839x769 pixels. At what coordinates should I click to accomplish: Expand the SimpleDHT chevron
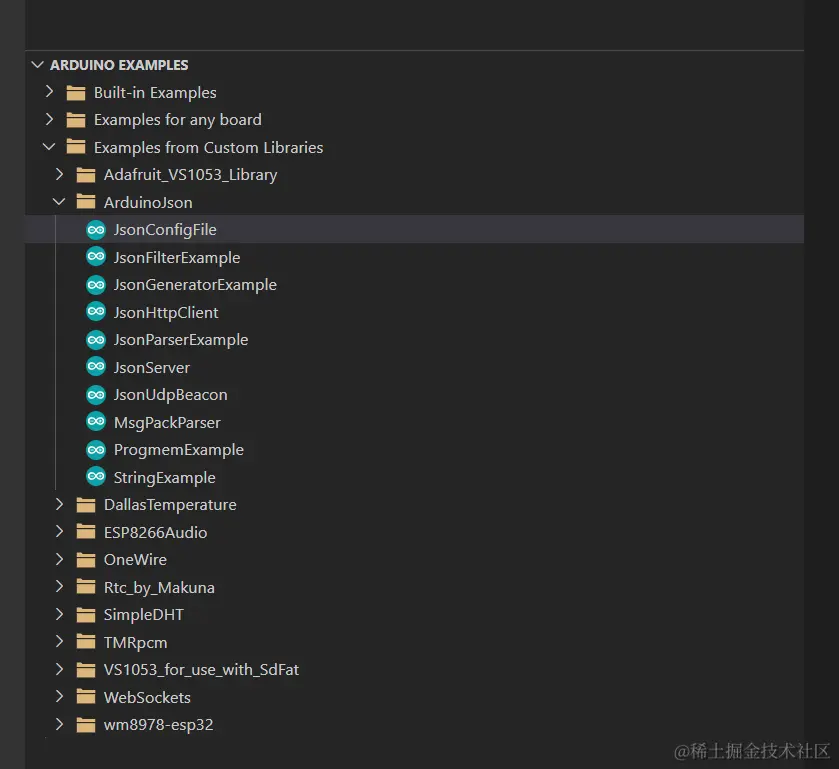pyautogui.click(x=59, y=614)
